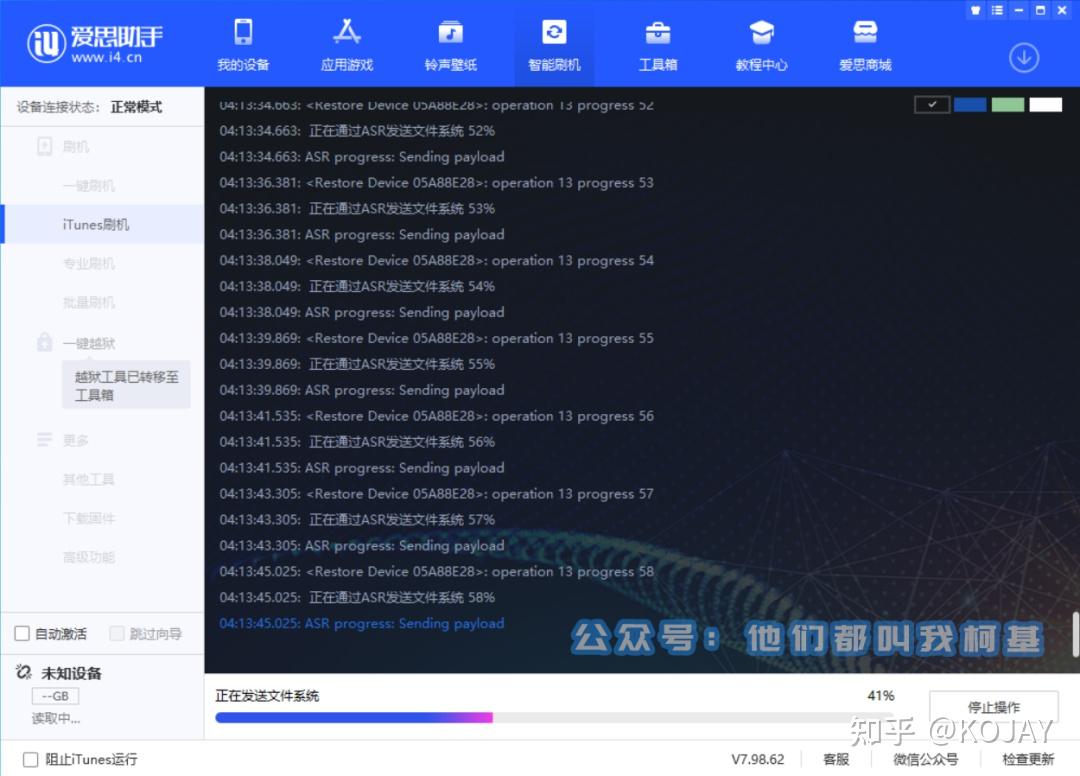Click the 停止操作 stop button
This screenshot has width=1080, height=776.
(x=993, y=707)
